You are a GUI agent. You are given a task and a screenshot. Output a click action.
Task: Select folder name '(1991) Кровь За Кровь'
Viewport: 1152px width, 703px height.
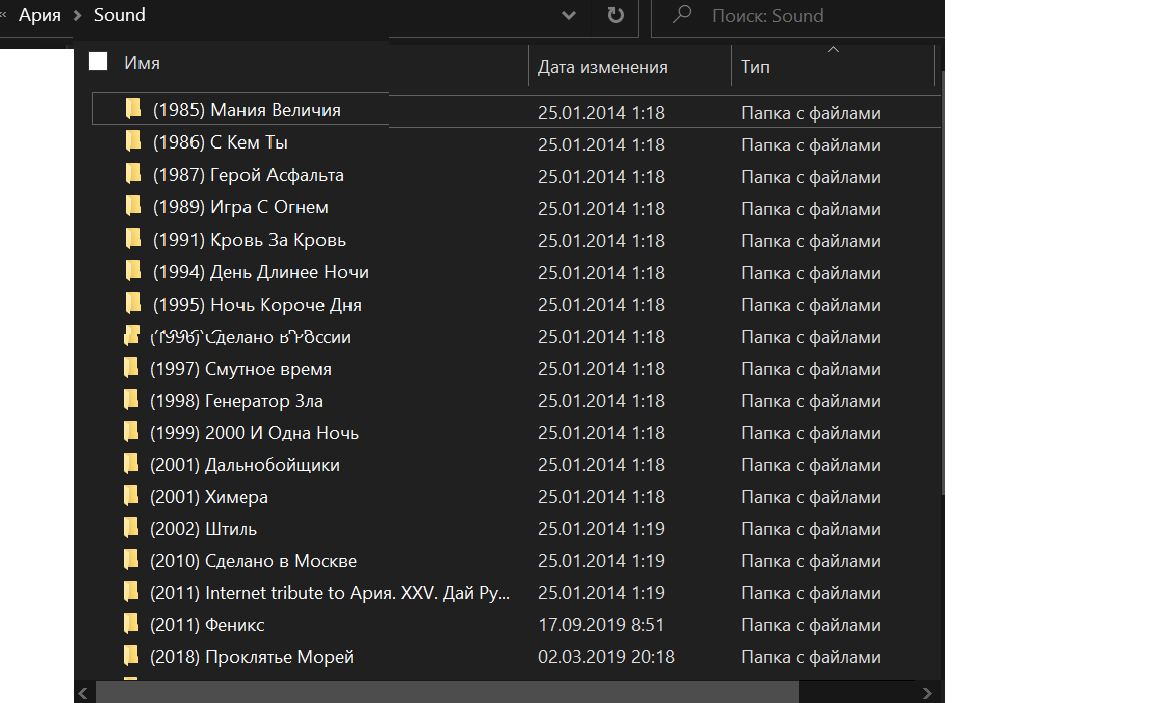(x=249, y=240)
